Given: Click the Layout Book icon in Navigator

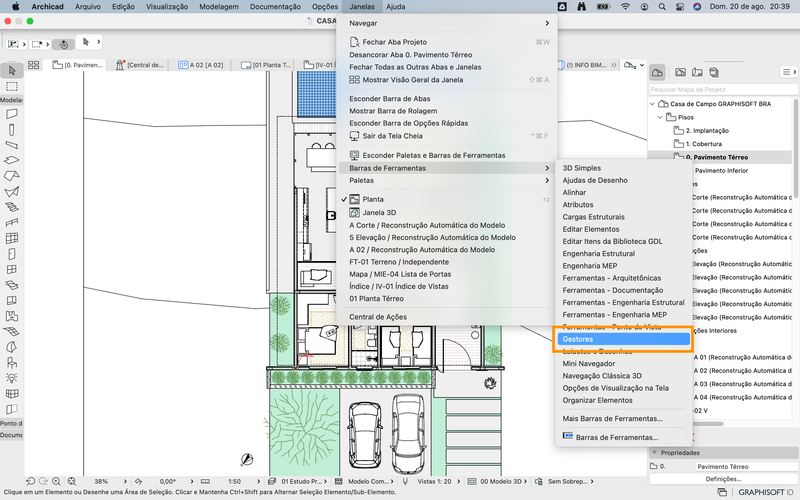Looking at the screenshot, I should [697, 72].
